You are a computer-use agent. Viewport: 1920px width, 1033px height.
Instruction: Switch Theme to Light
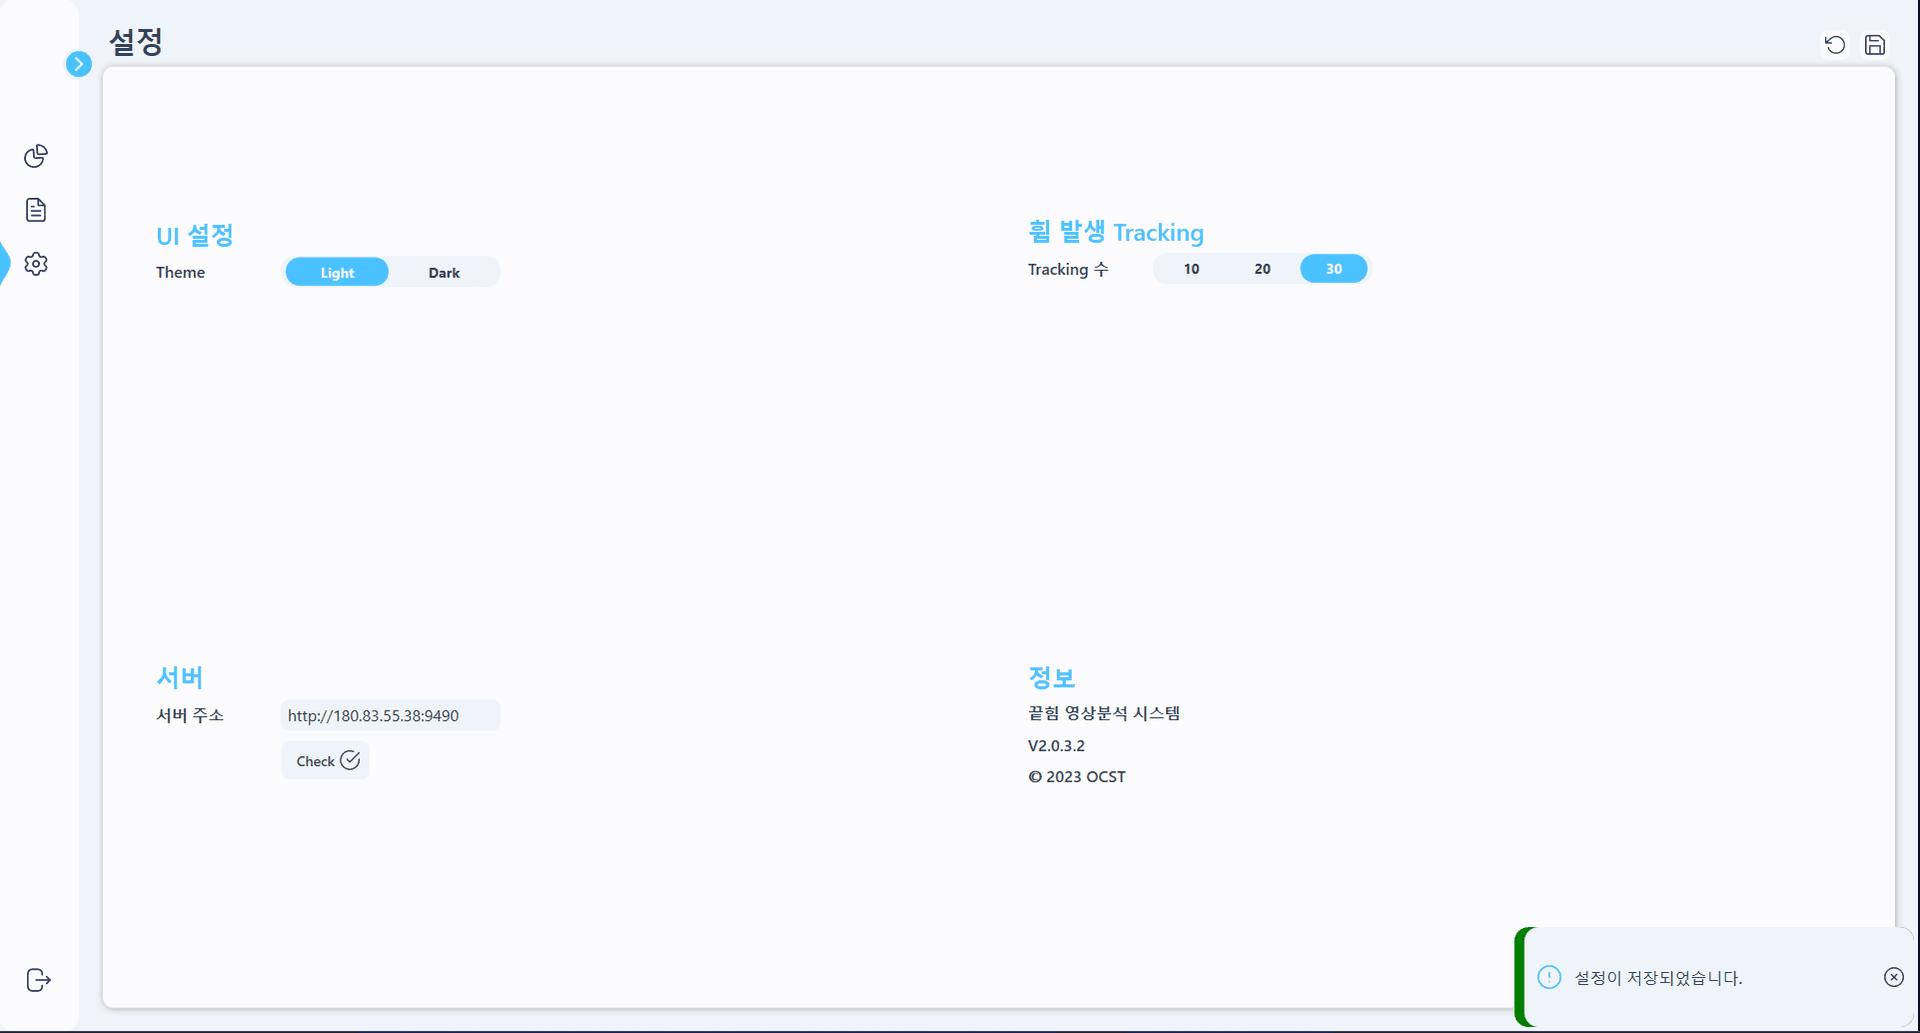tap(337, 272)
